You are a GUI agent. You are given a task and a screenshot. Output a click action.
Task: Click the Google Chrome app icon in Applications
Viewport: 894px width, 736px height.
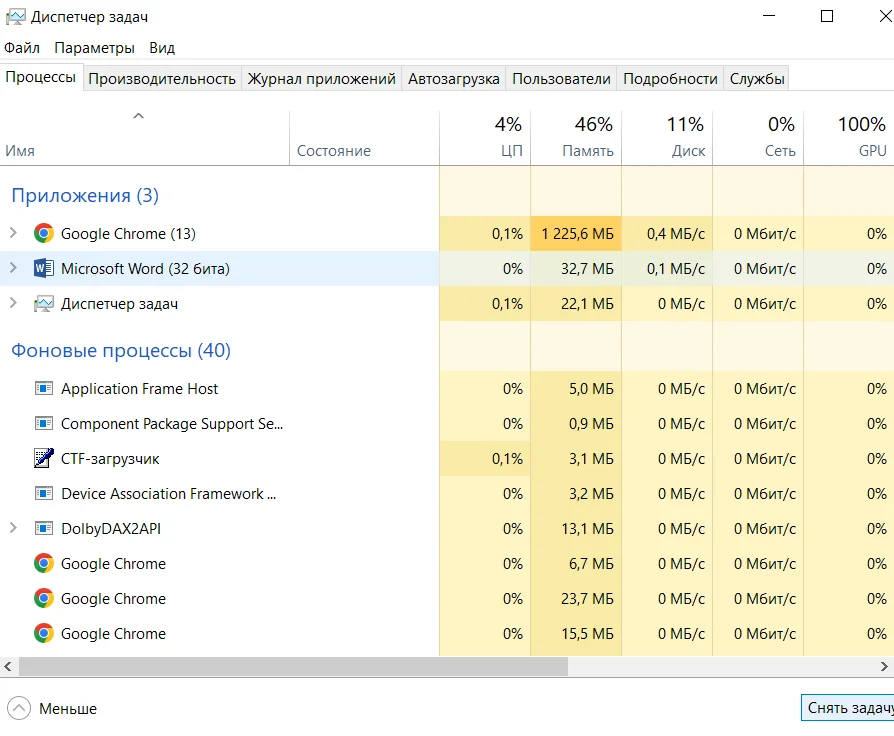click(x=43, y=234)
